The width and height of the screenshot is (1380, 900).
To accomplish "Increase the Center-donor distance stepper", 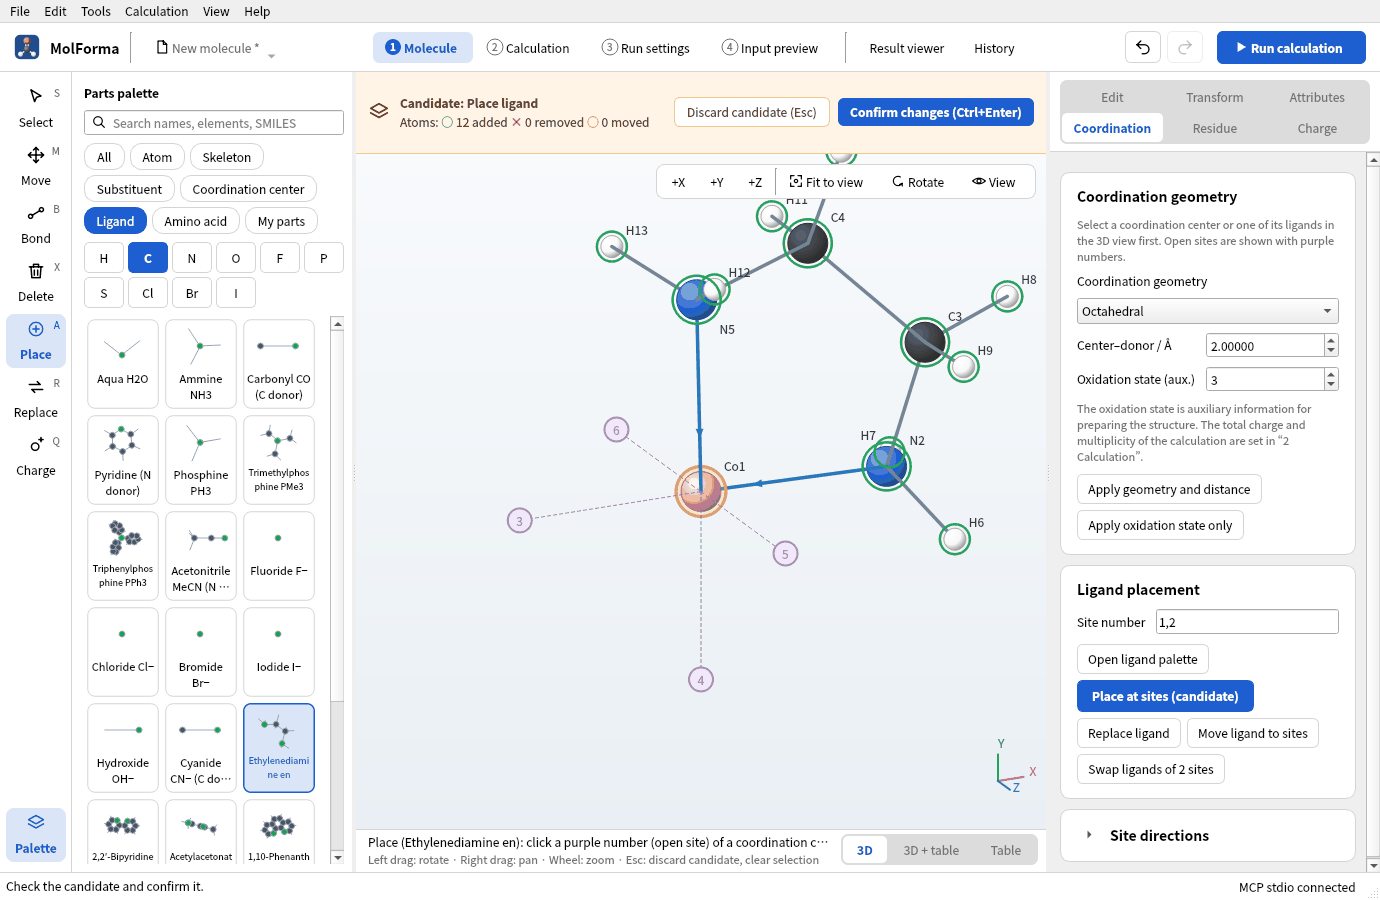I will tap(1331, 340).
